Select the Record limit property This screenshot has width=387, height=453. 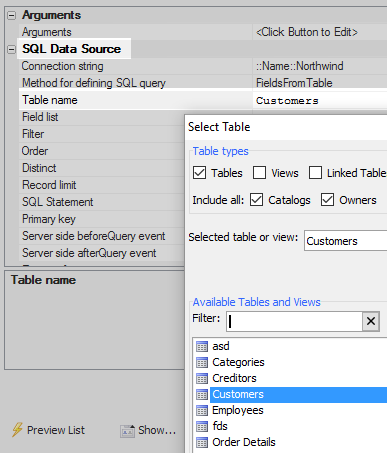coord(49,185)
